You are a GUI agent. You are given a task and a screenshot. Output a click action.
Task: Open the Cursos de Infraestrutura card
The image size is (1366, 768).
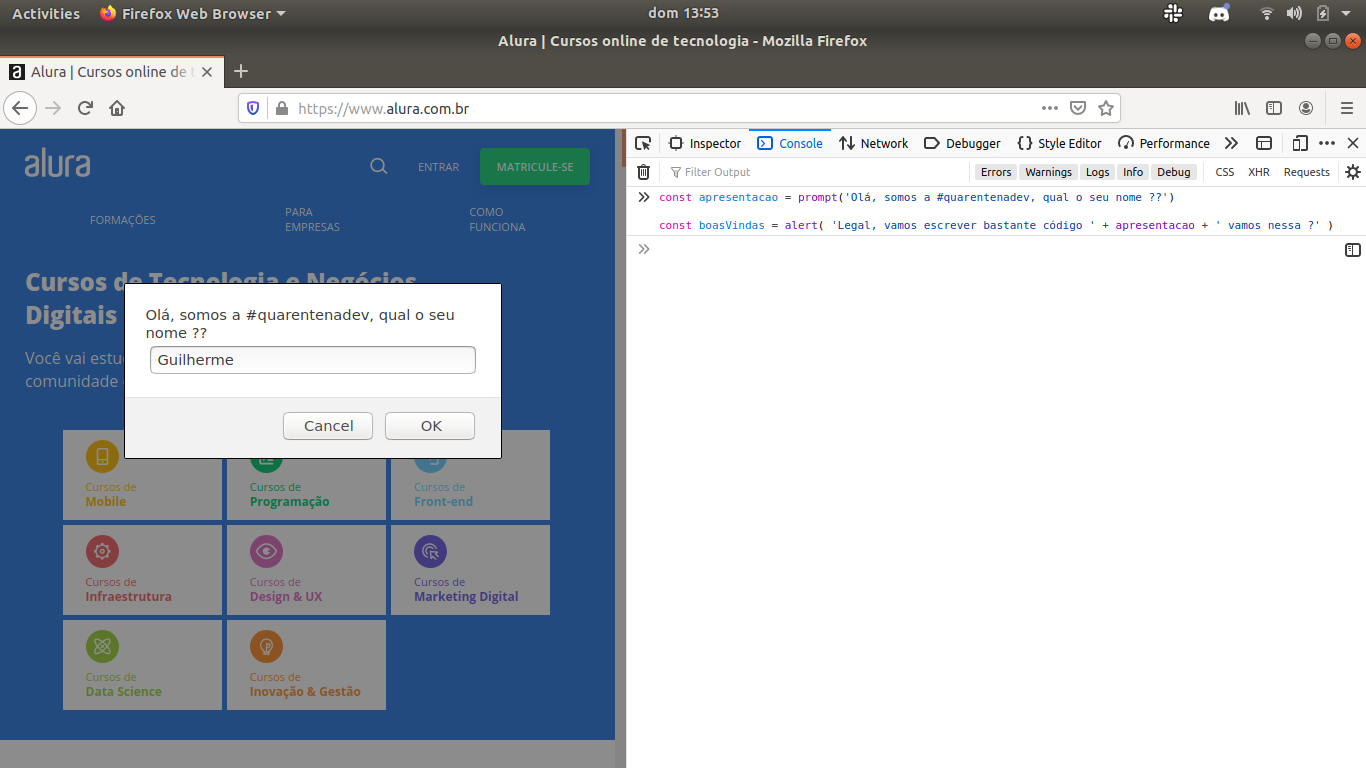[x=142, y=570]
